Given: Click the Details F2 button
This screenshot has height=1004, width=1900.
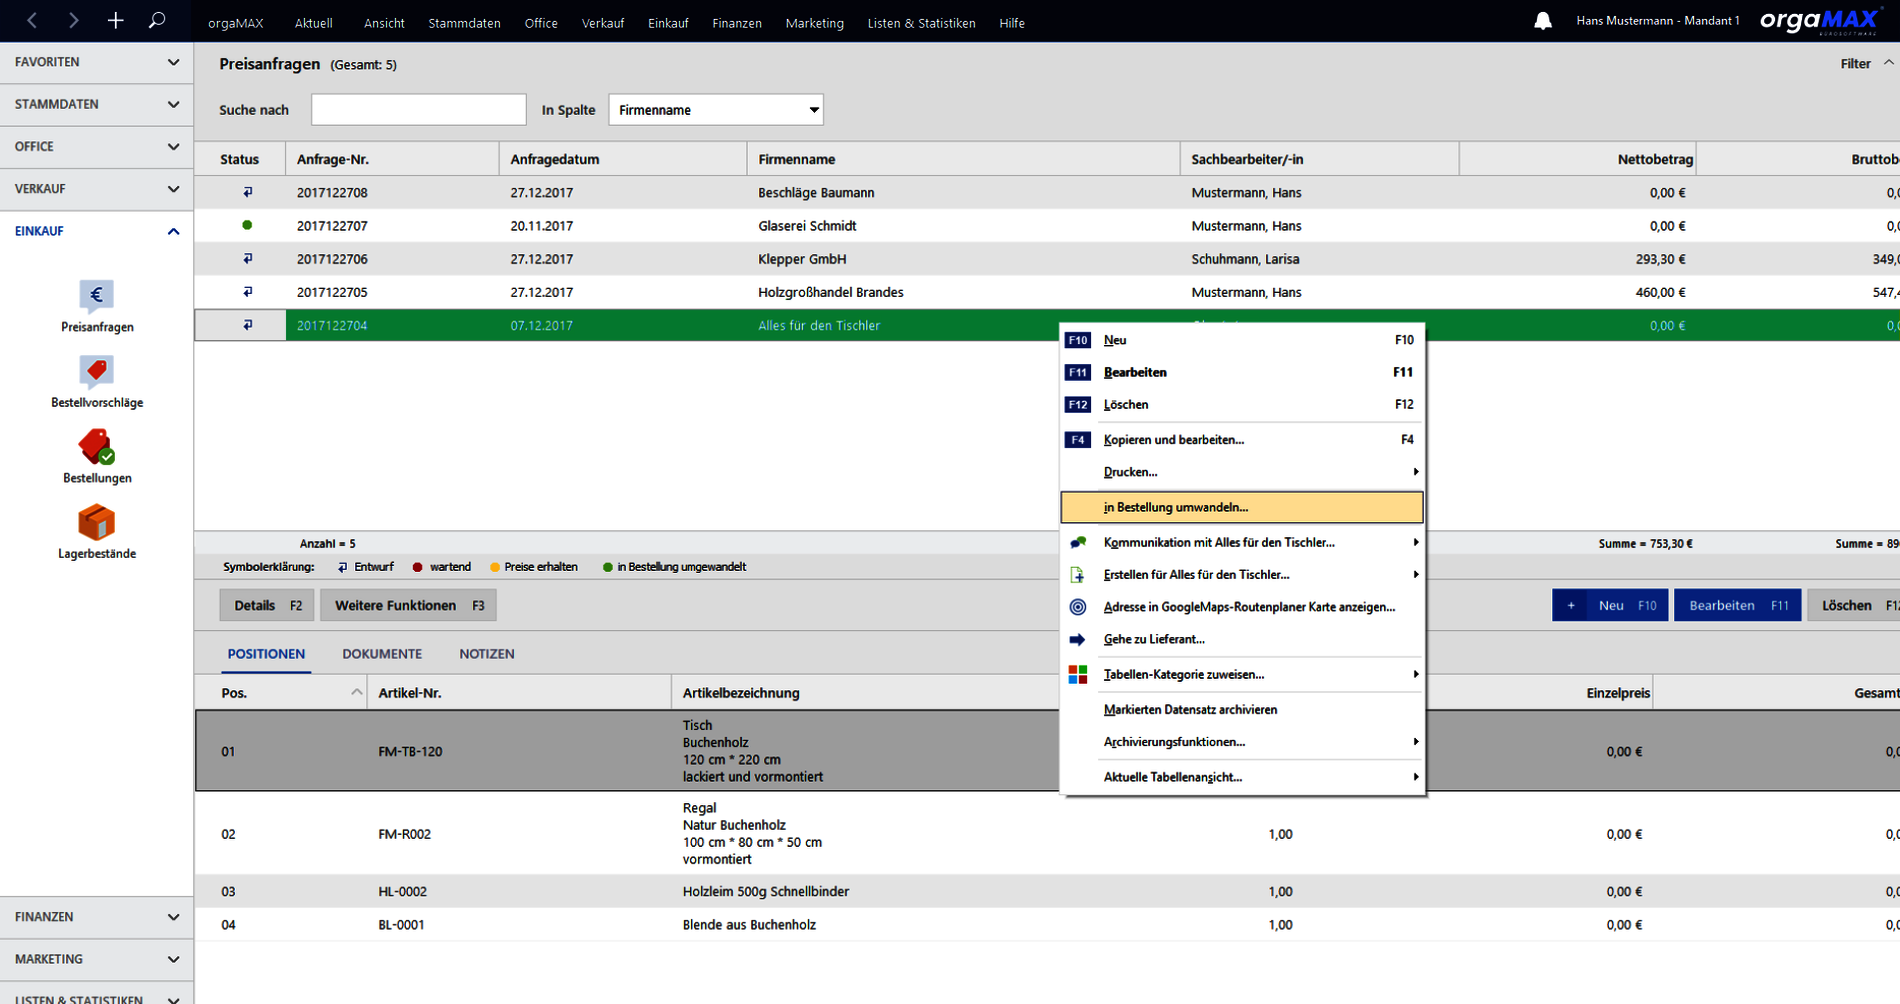Looking at the screenshot, I should 267,605.
